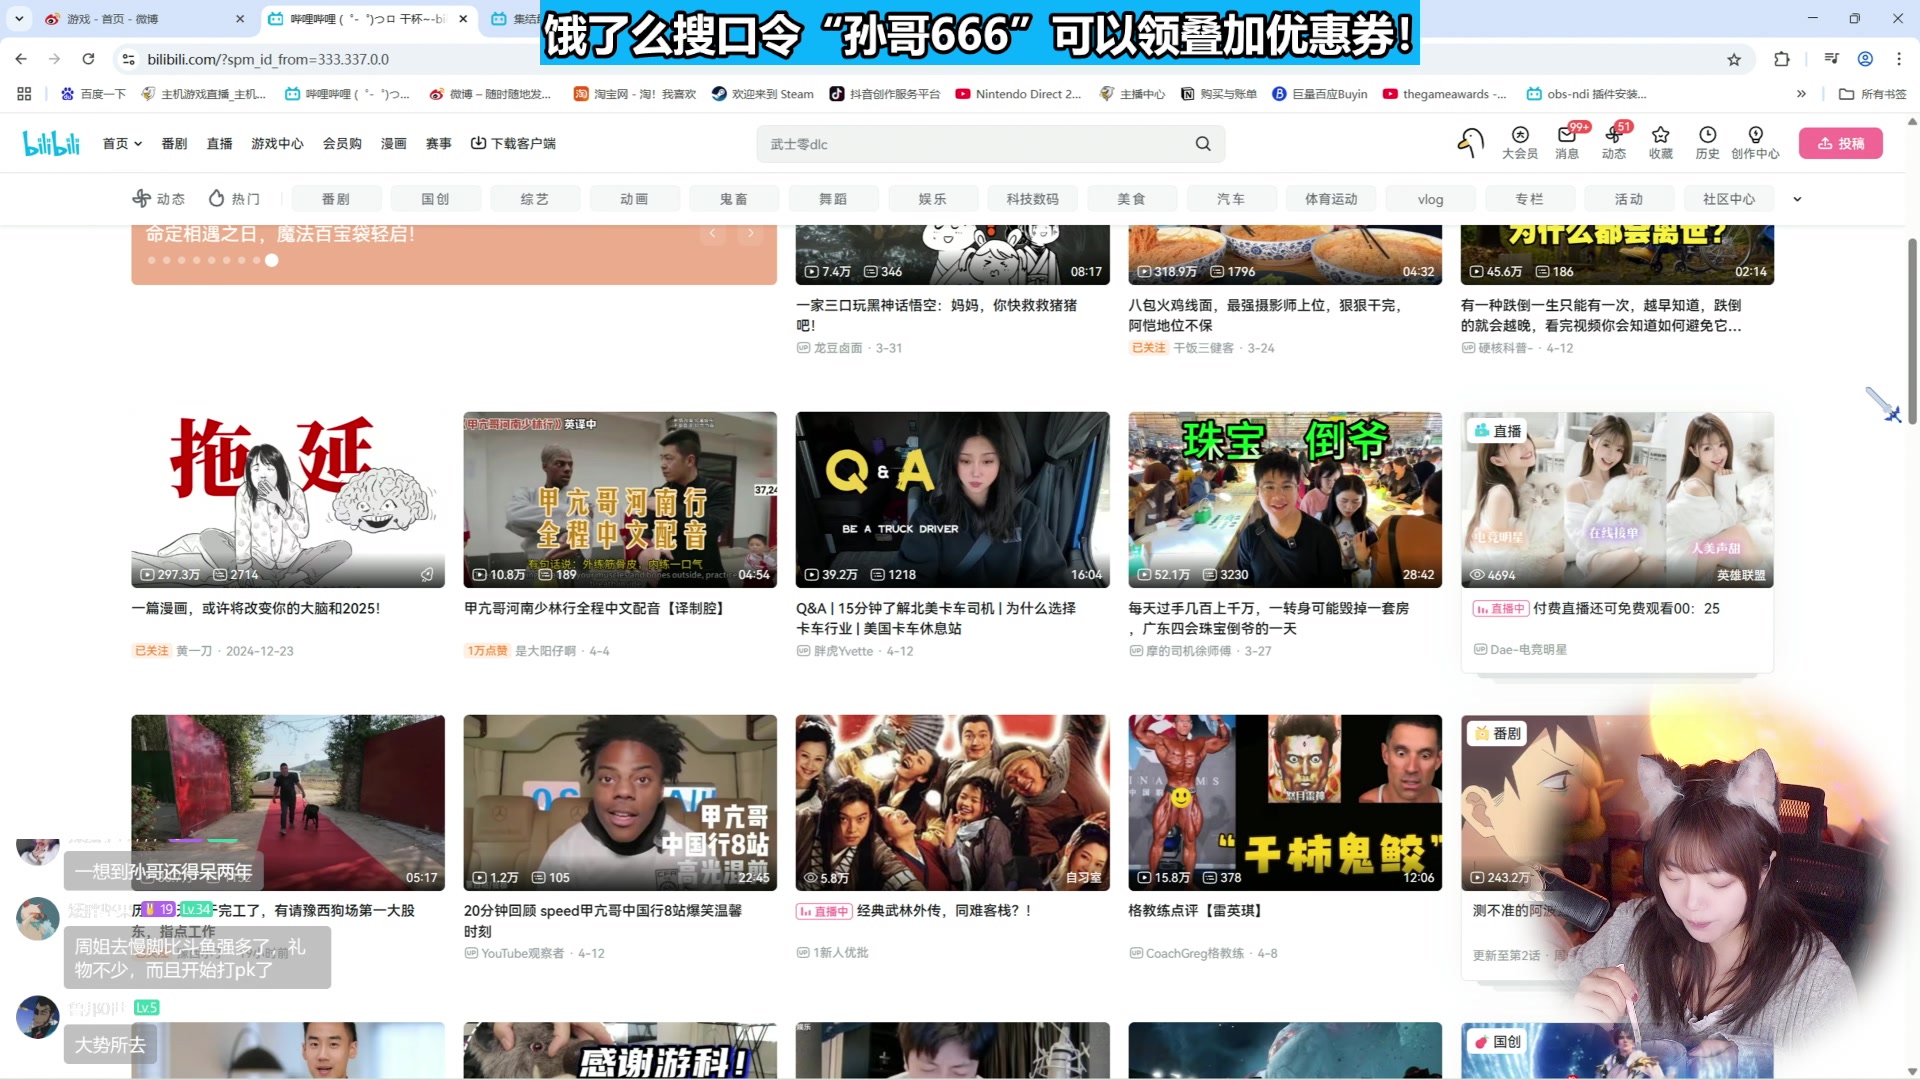Click the user avatar in header
Image resolution: width=1920 pixels, height=1080 pixels.
tap(1470, 143)
